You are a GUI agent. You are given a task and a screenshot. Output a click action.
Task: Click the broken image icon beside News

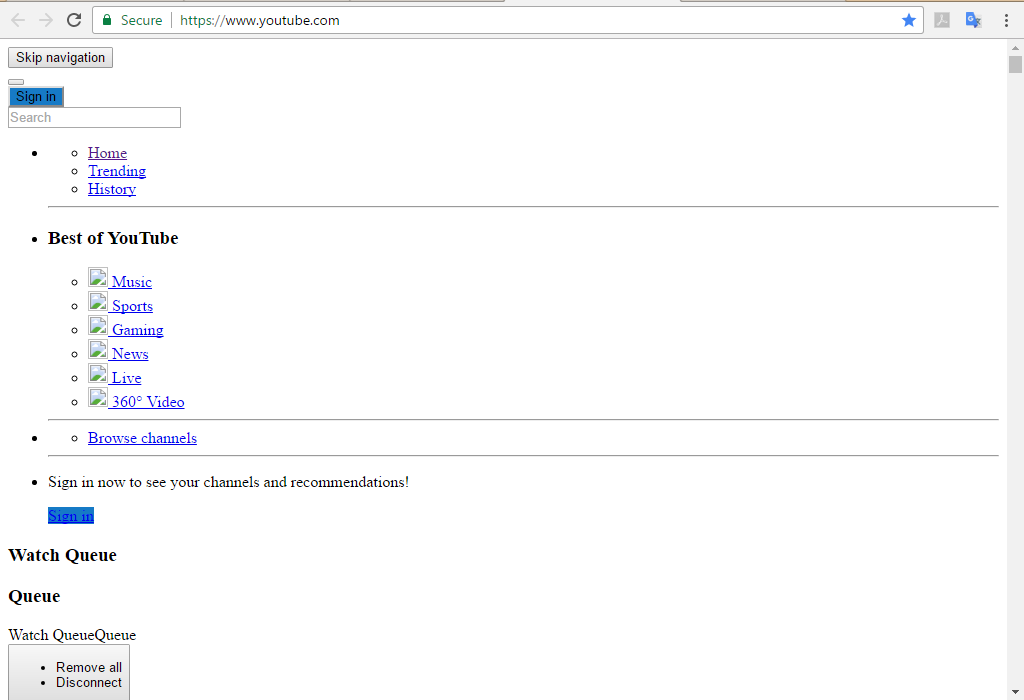click(98, 349)
